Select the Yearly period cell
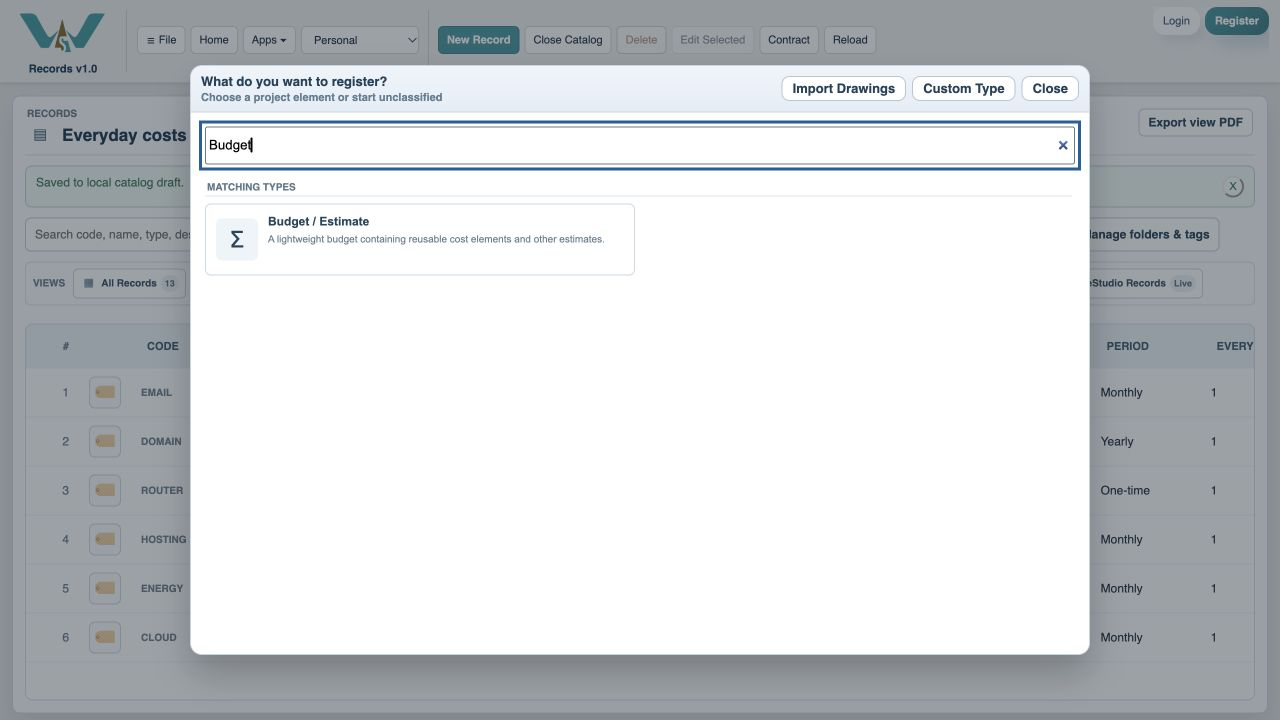 1117,441
